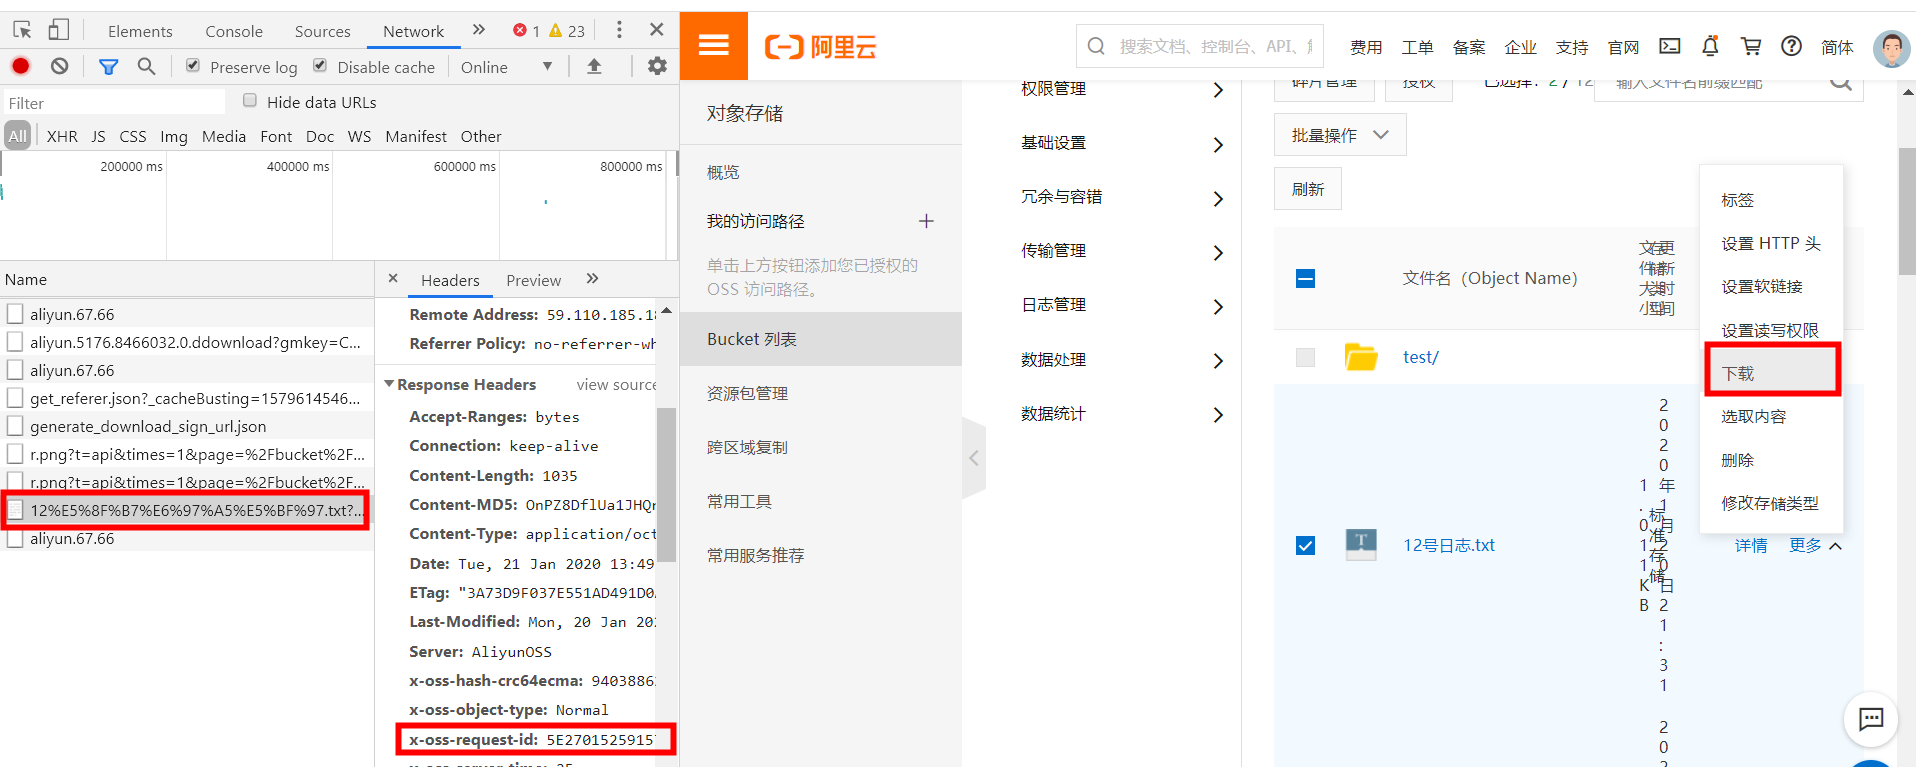Open the shopping cart

(x=1751, y=46)
